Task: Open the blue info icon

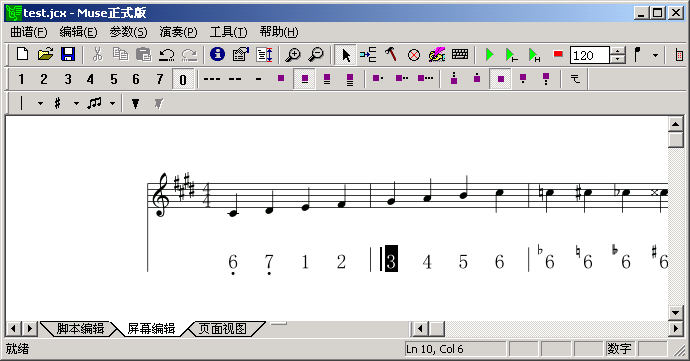Action: (217, 55)
